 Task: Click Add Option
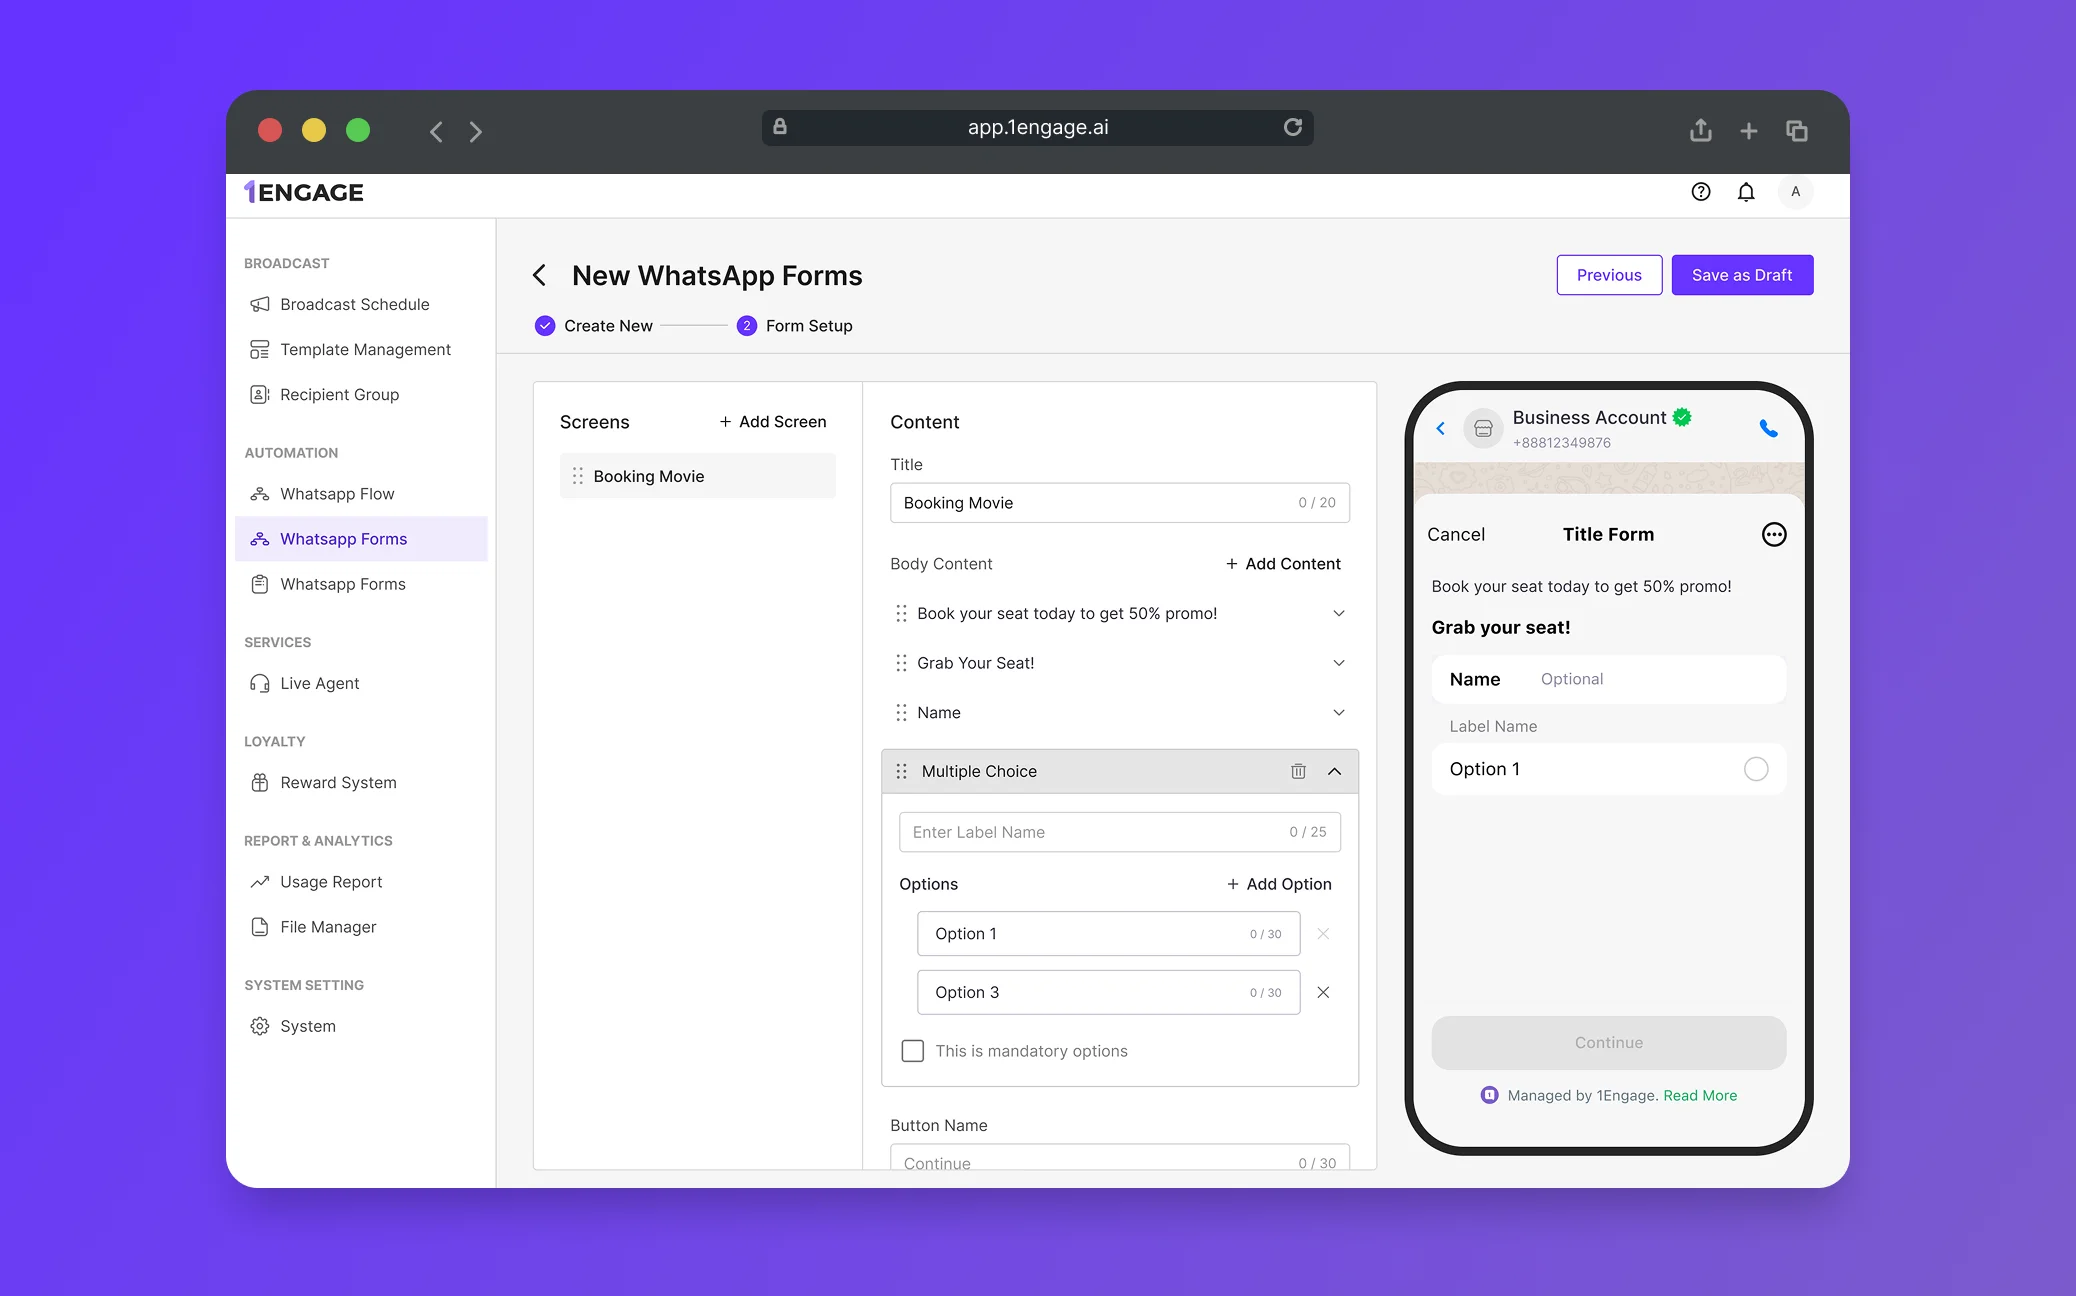click(x=1279, y=884)
